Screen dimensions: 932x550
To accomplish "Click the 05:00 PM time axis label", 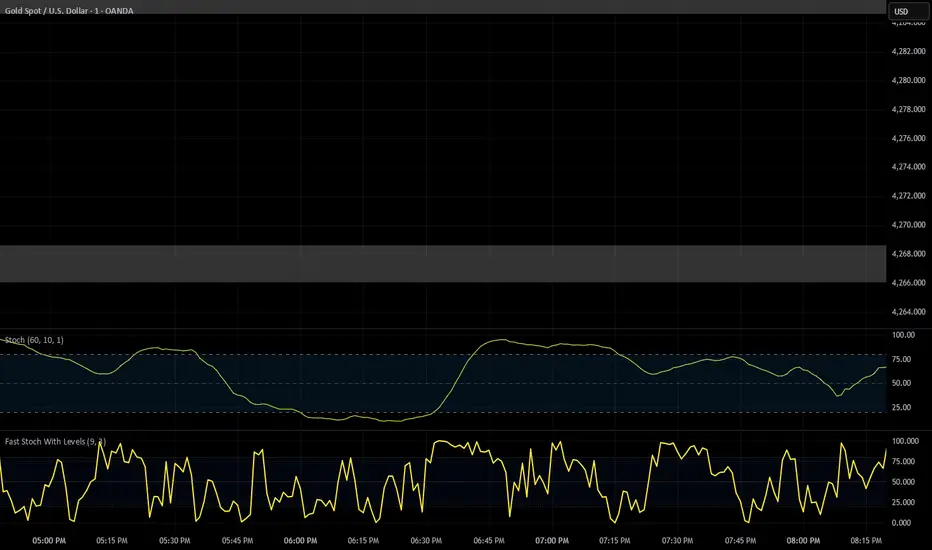I will coord(49,539).
